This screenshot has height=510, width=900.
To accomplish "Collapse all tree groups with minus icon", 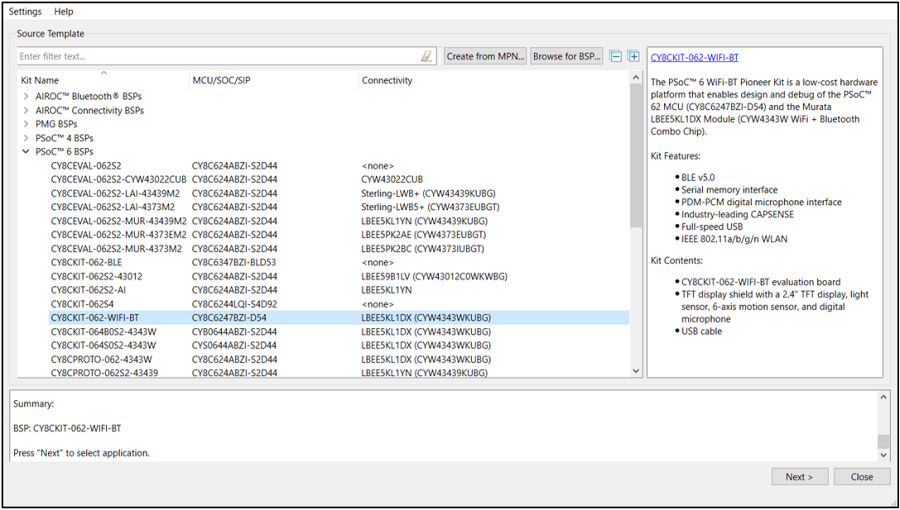I will point(615,56).
